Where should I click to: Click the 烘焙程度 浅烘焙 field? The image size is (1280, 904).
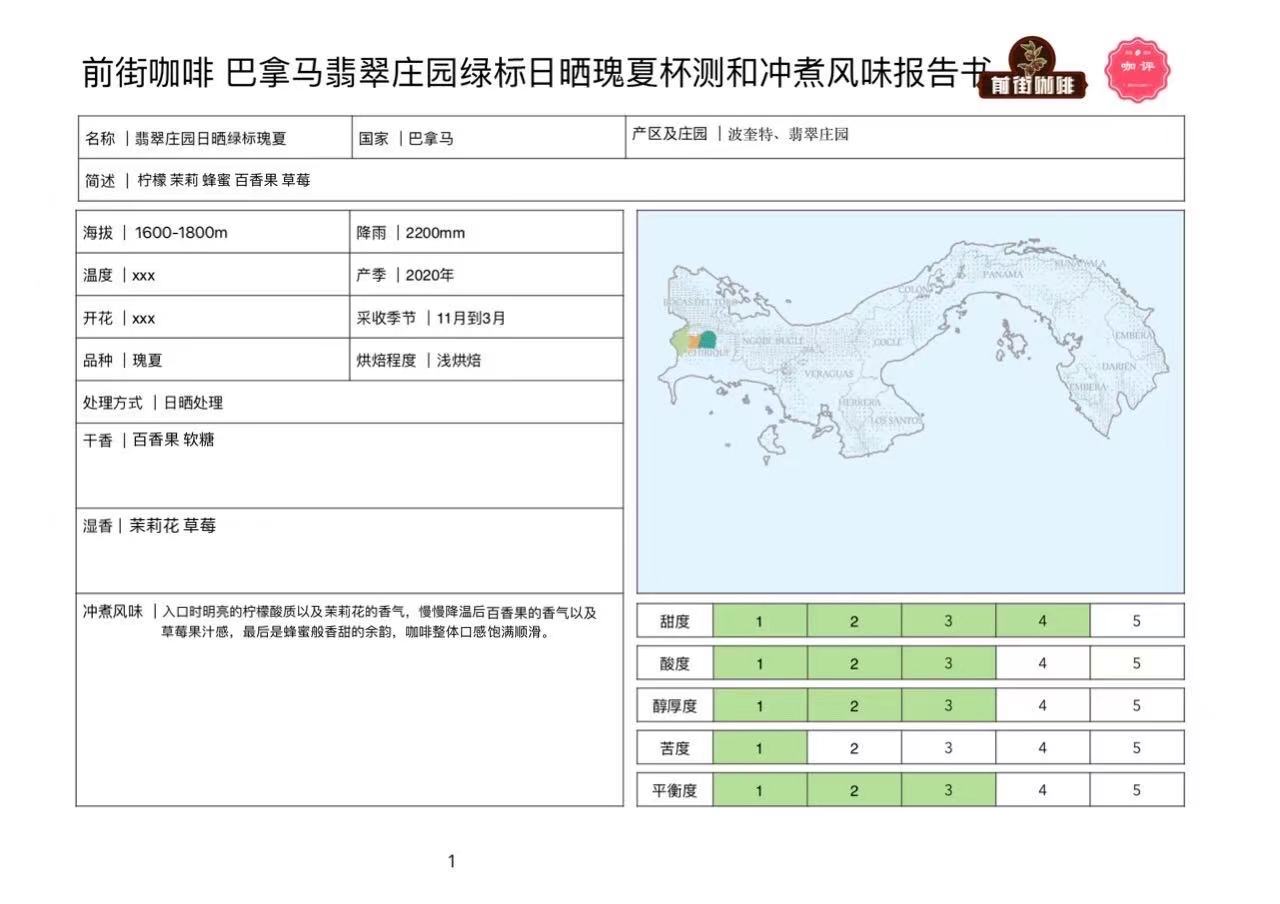(x=486, y=360)
